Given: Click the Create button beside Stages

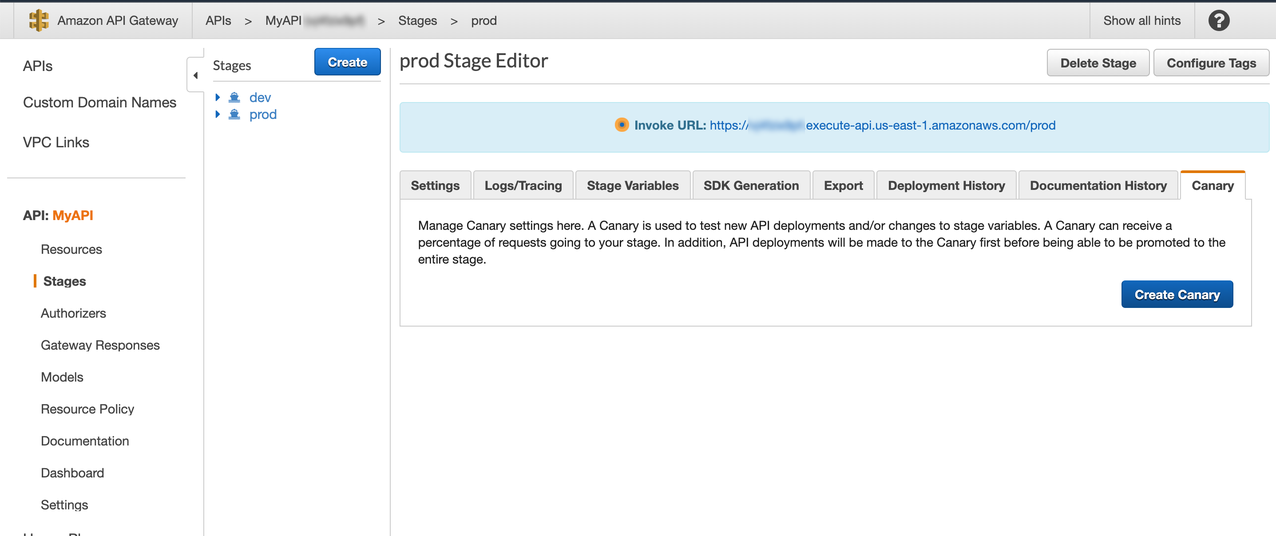Looking at the screenshot, I should pyautogui.click(x=347, y=62).
